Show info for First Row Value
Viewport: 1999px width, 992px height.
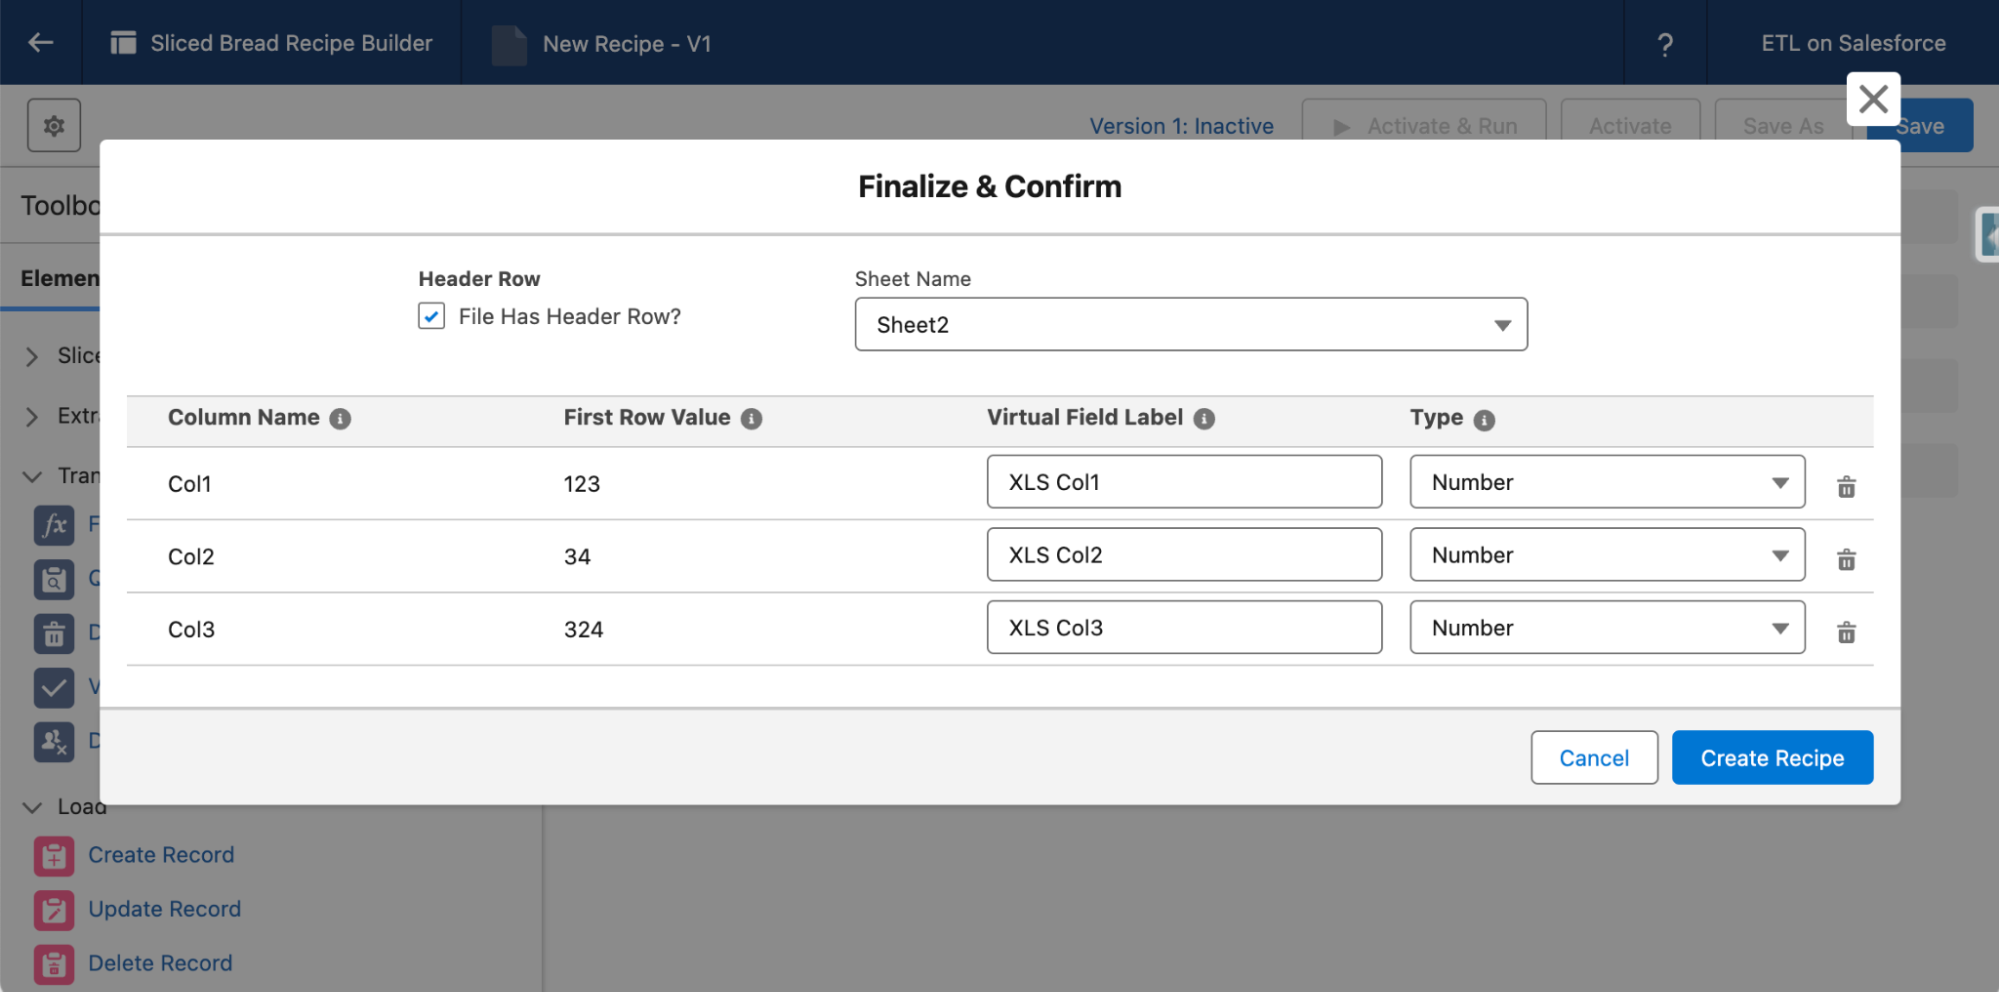(751, 419)
